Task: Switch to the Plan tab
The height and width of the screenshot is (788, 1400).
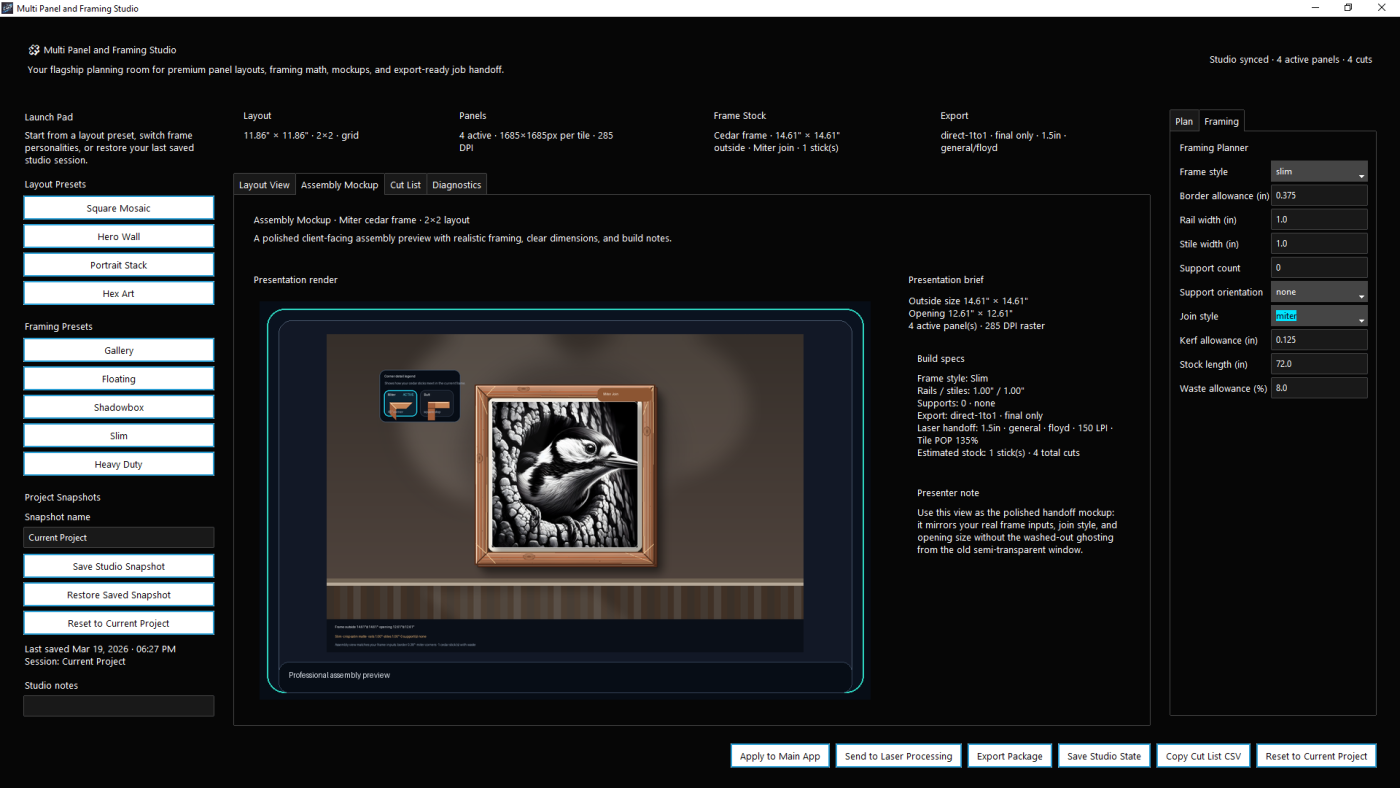Action: [1184, 122]
